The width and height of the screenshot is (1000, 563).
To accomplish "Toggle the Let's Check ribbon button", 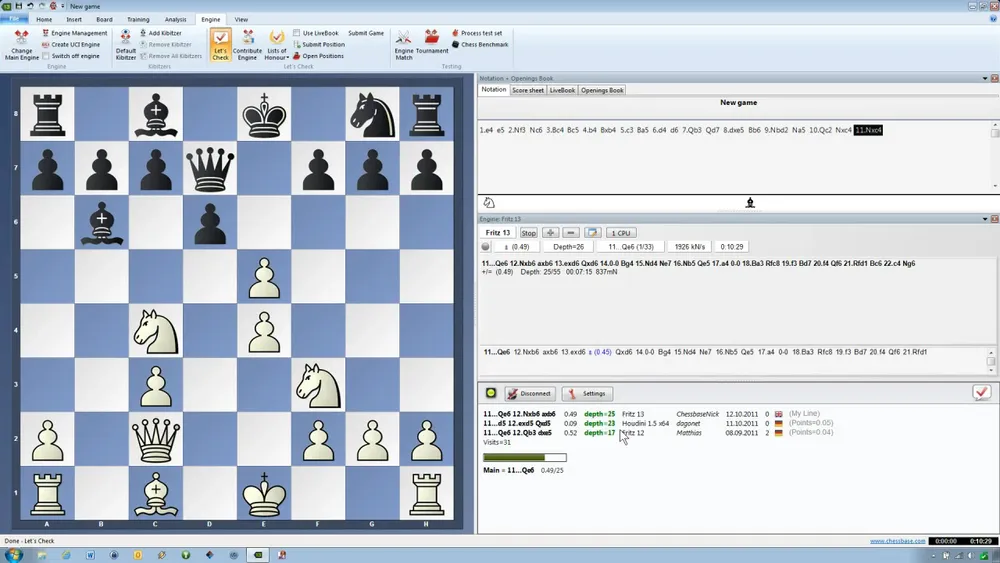I will 221,44.
